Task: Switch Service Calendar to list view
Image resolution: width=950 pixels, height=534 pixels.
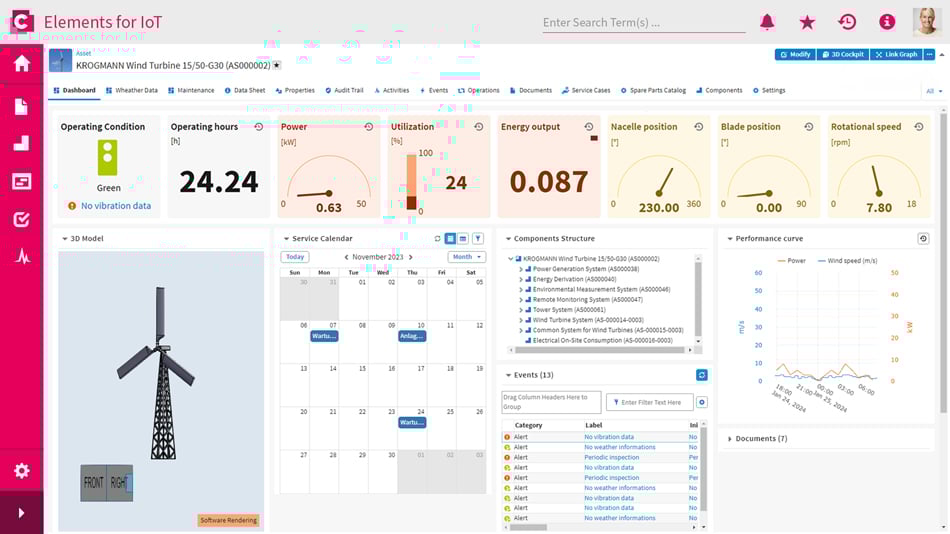Action: coord(463,239)
